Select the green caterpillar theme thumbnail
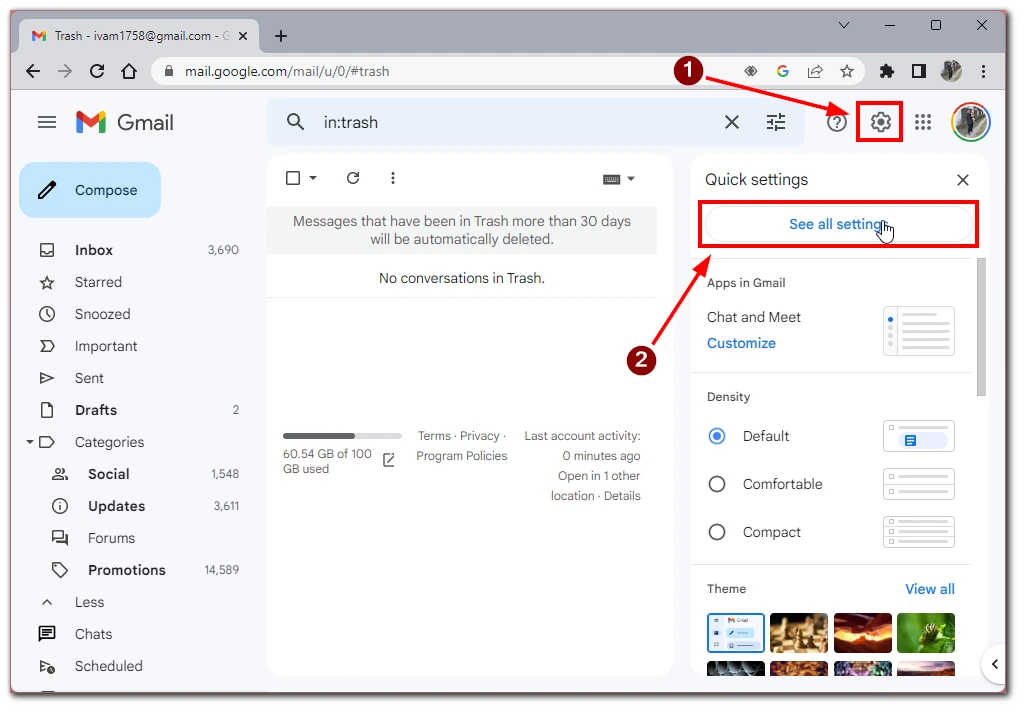The image size is (1024, 711). [x=925, y=633]
